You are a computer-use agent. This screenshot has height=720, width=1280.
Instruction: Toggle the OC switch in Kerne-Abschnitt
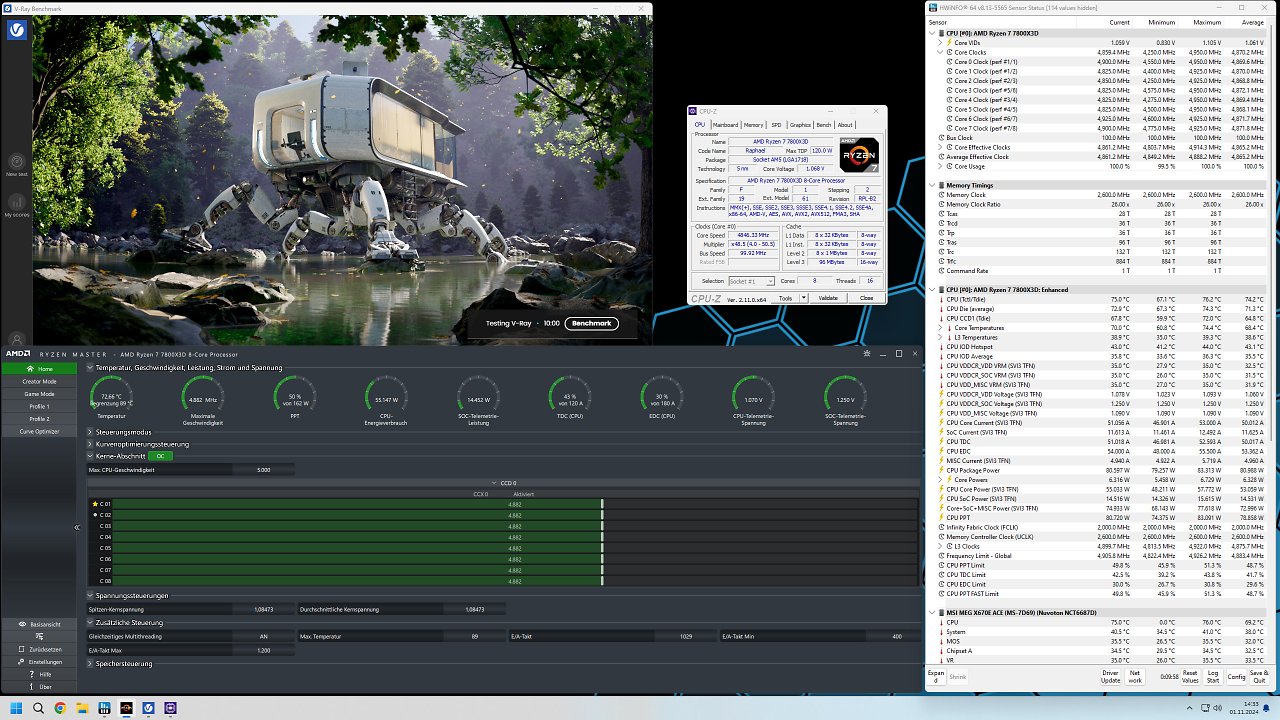(x=161, y=456)
